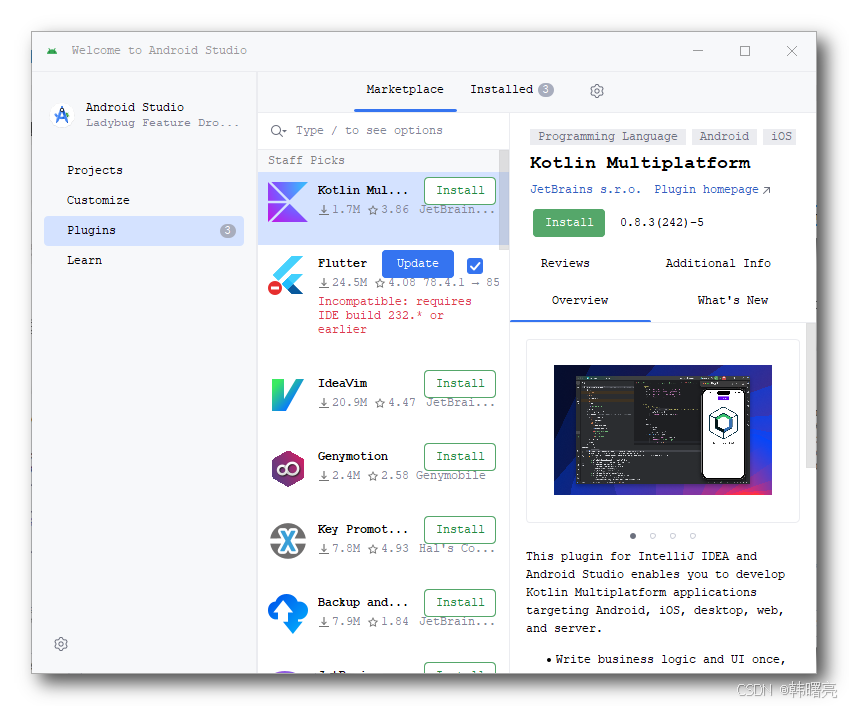Click the Programming Language tag
This screenshot has height=706, width=849.
(608, 136)
